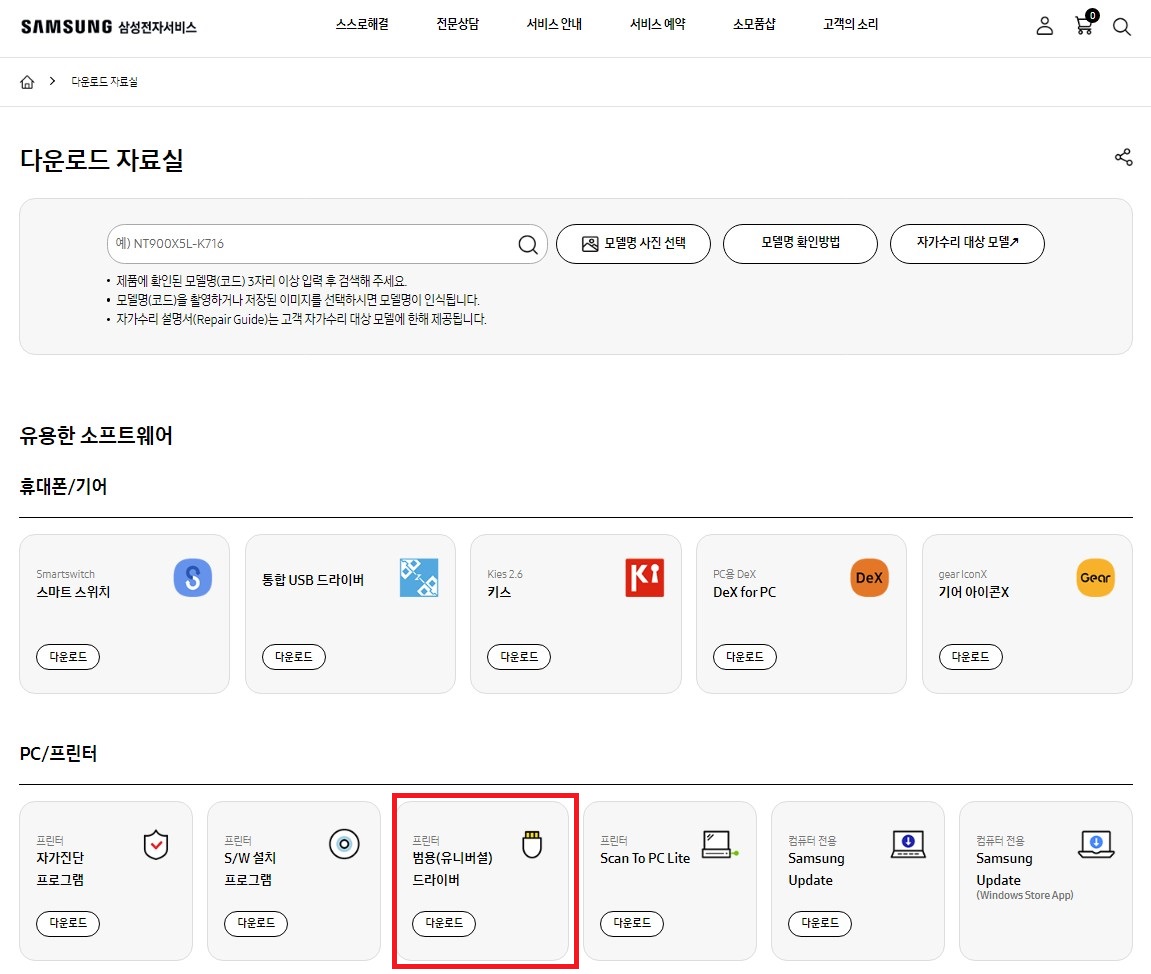
Task: Download Samsung Update for computer
Action: coord(820,923)
